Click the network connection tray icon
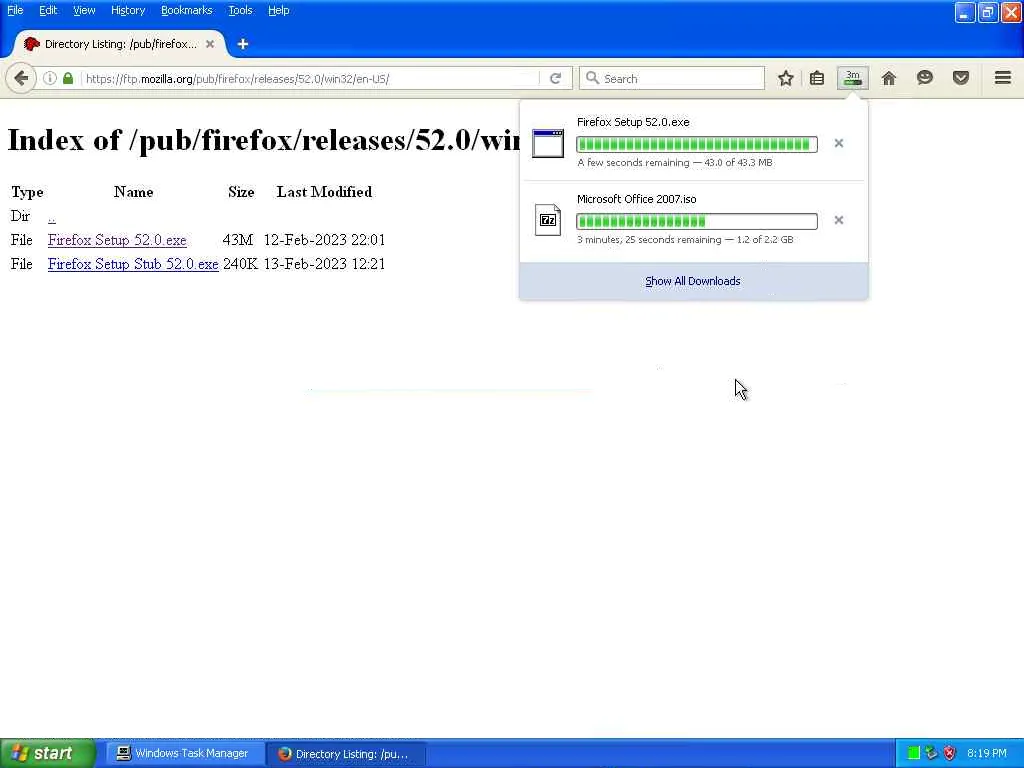Image resolution: width=1024 pixels, height=768 pixels. pyautogui.click(x=931, y=754)
